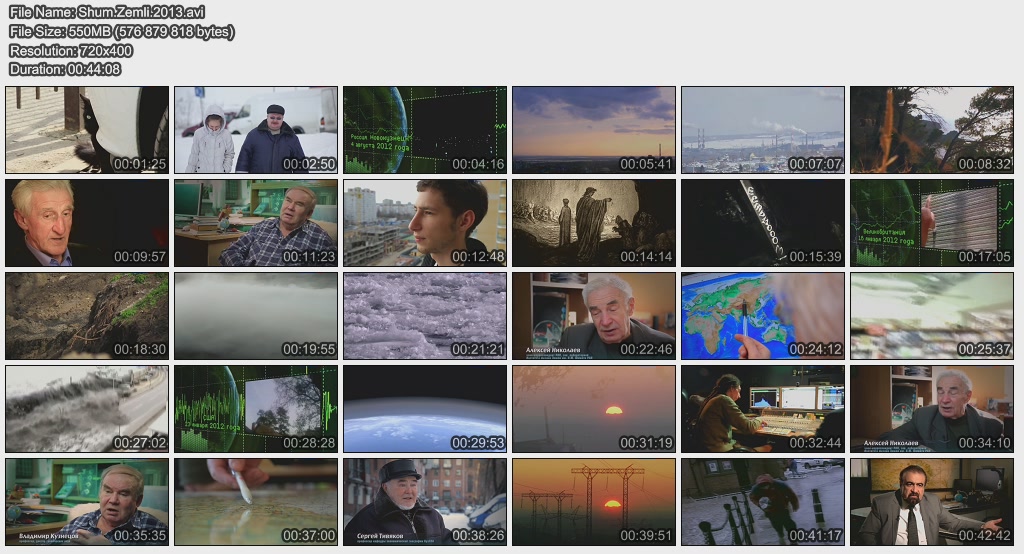Click the Duration 00:44:08 text line

(65, 69)
